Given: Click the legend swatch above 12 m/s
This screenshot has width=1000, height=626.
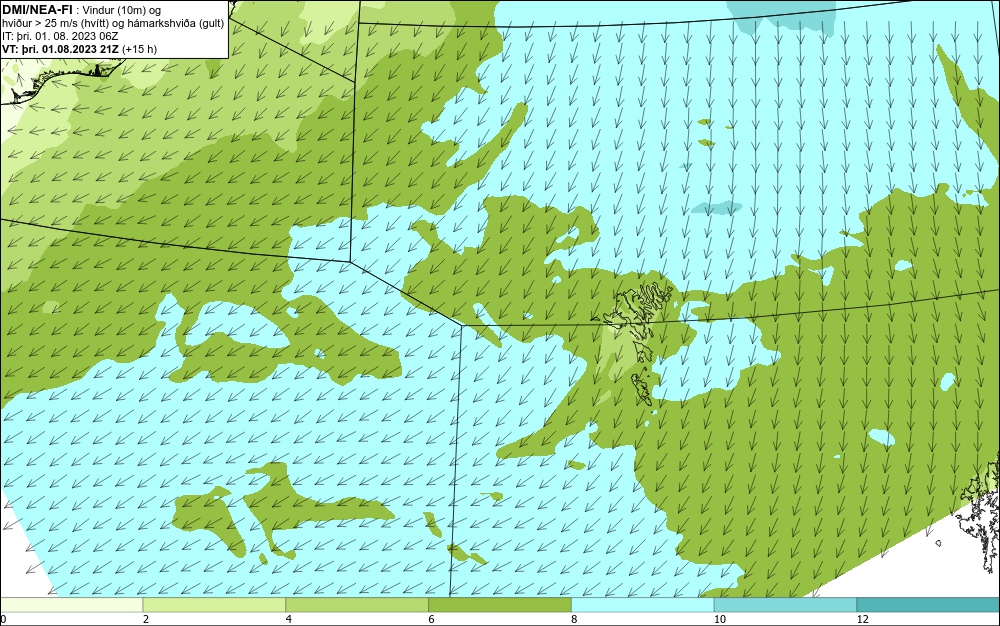Looking at the screenshot, I should coord(929,604).
